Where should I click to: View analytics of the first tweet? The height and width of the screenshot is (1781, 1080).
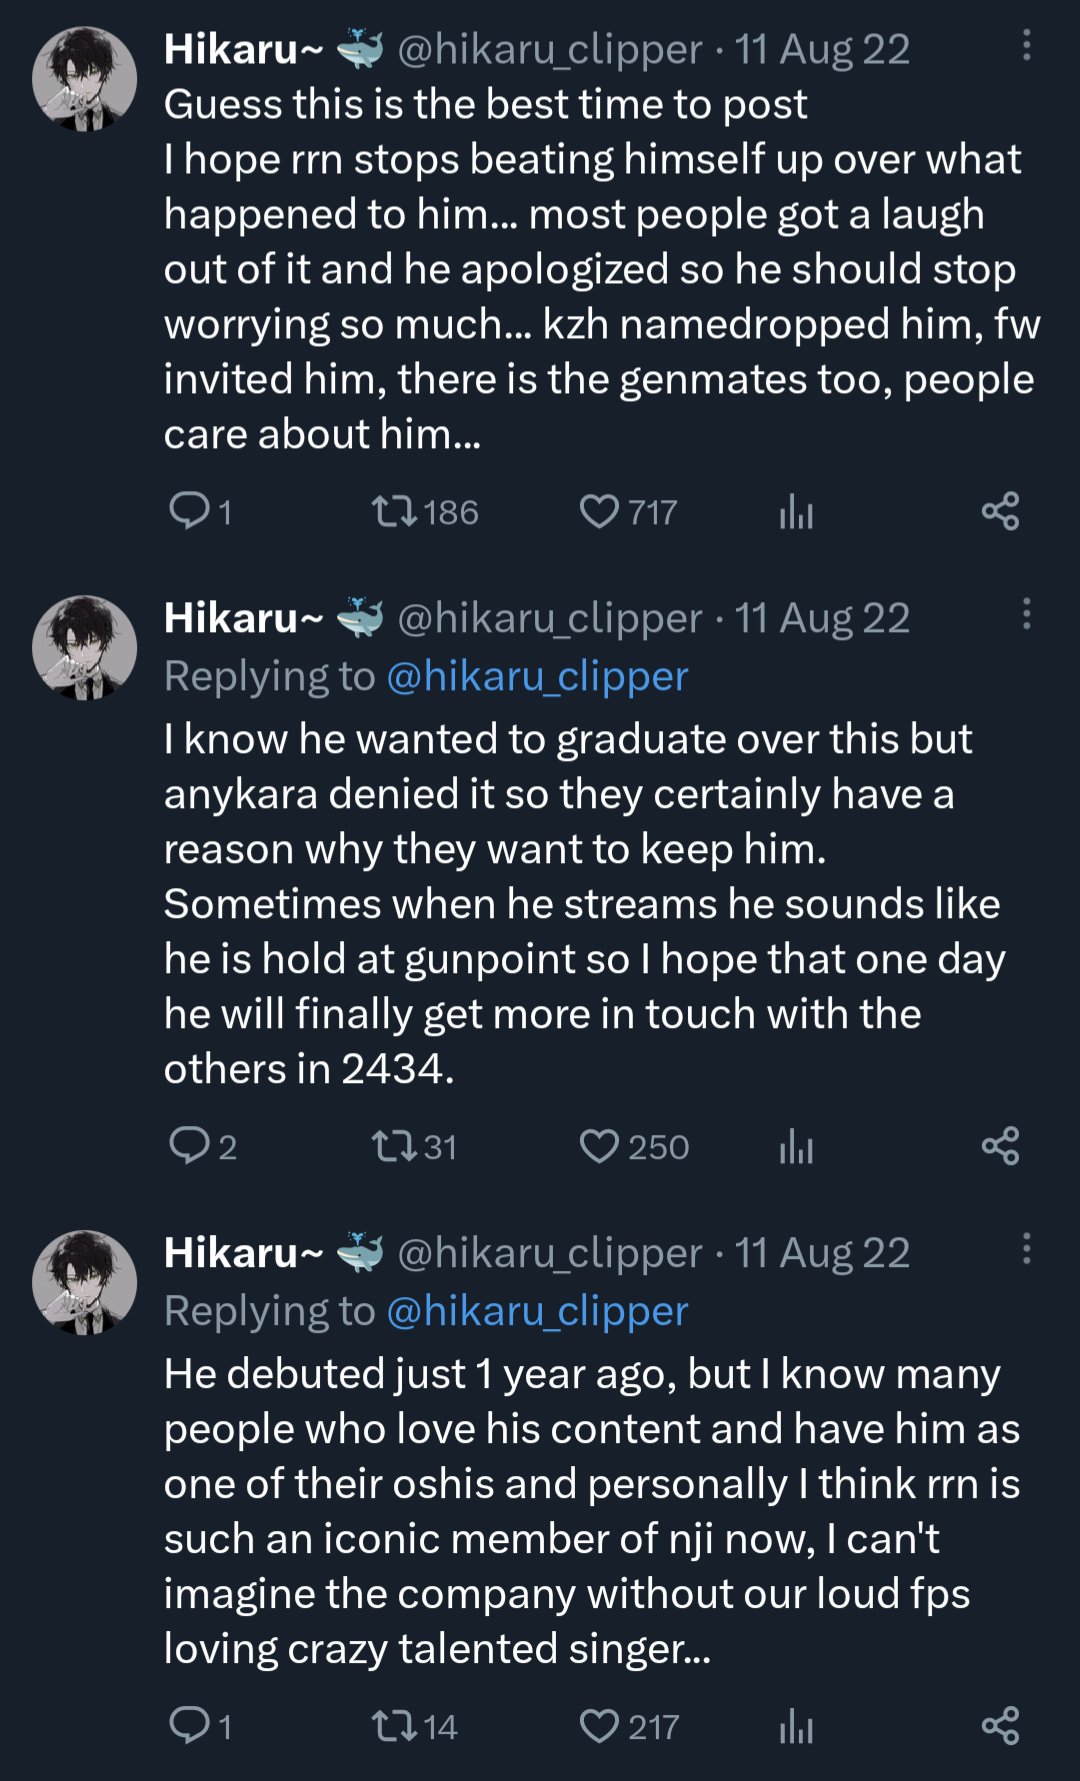tap(796, 513)
